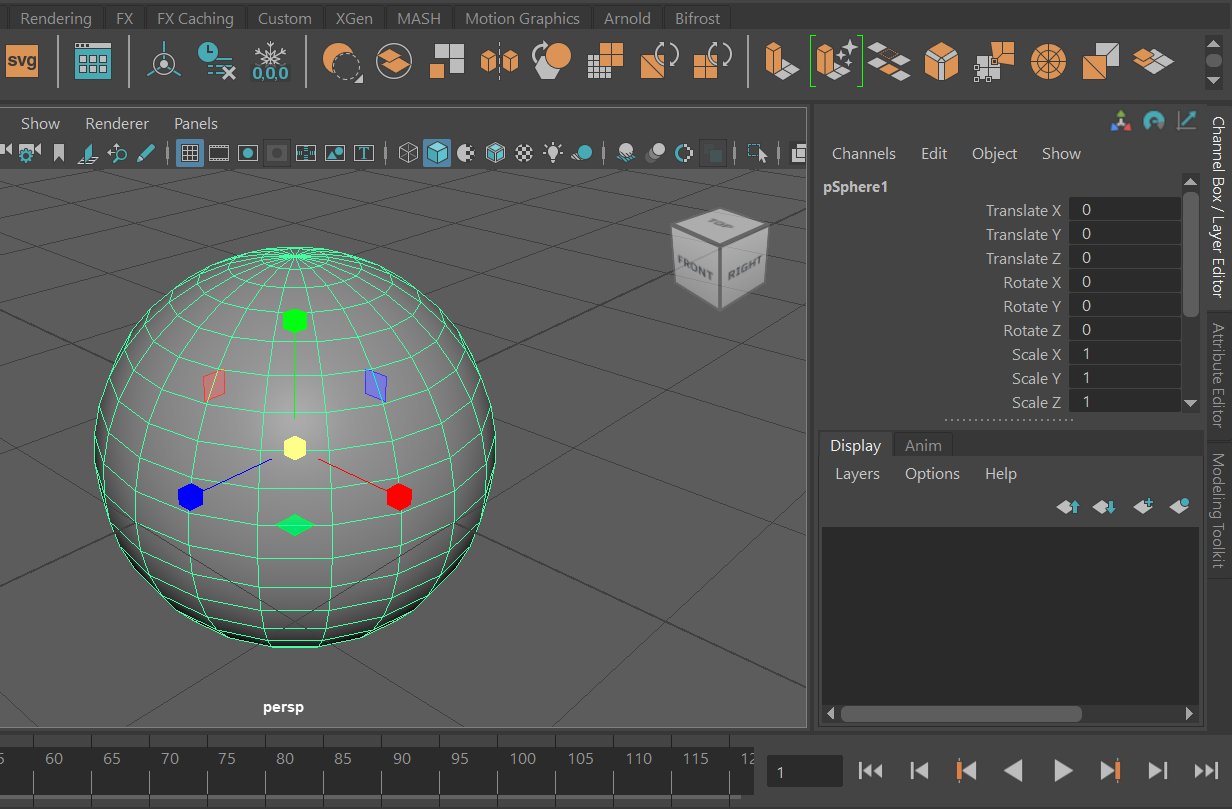Open the viewport Show menu
Viewport: 1232px width, 809px height.
[40, 124]
